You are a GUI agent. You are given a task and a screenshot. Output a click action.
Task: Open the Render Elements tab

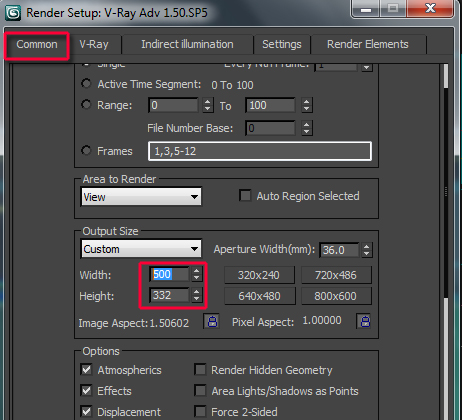368,44
